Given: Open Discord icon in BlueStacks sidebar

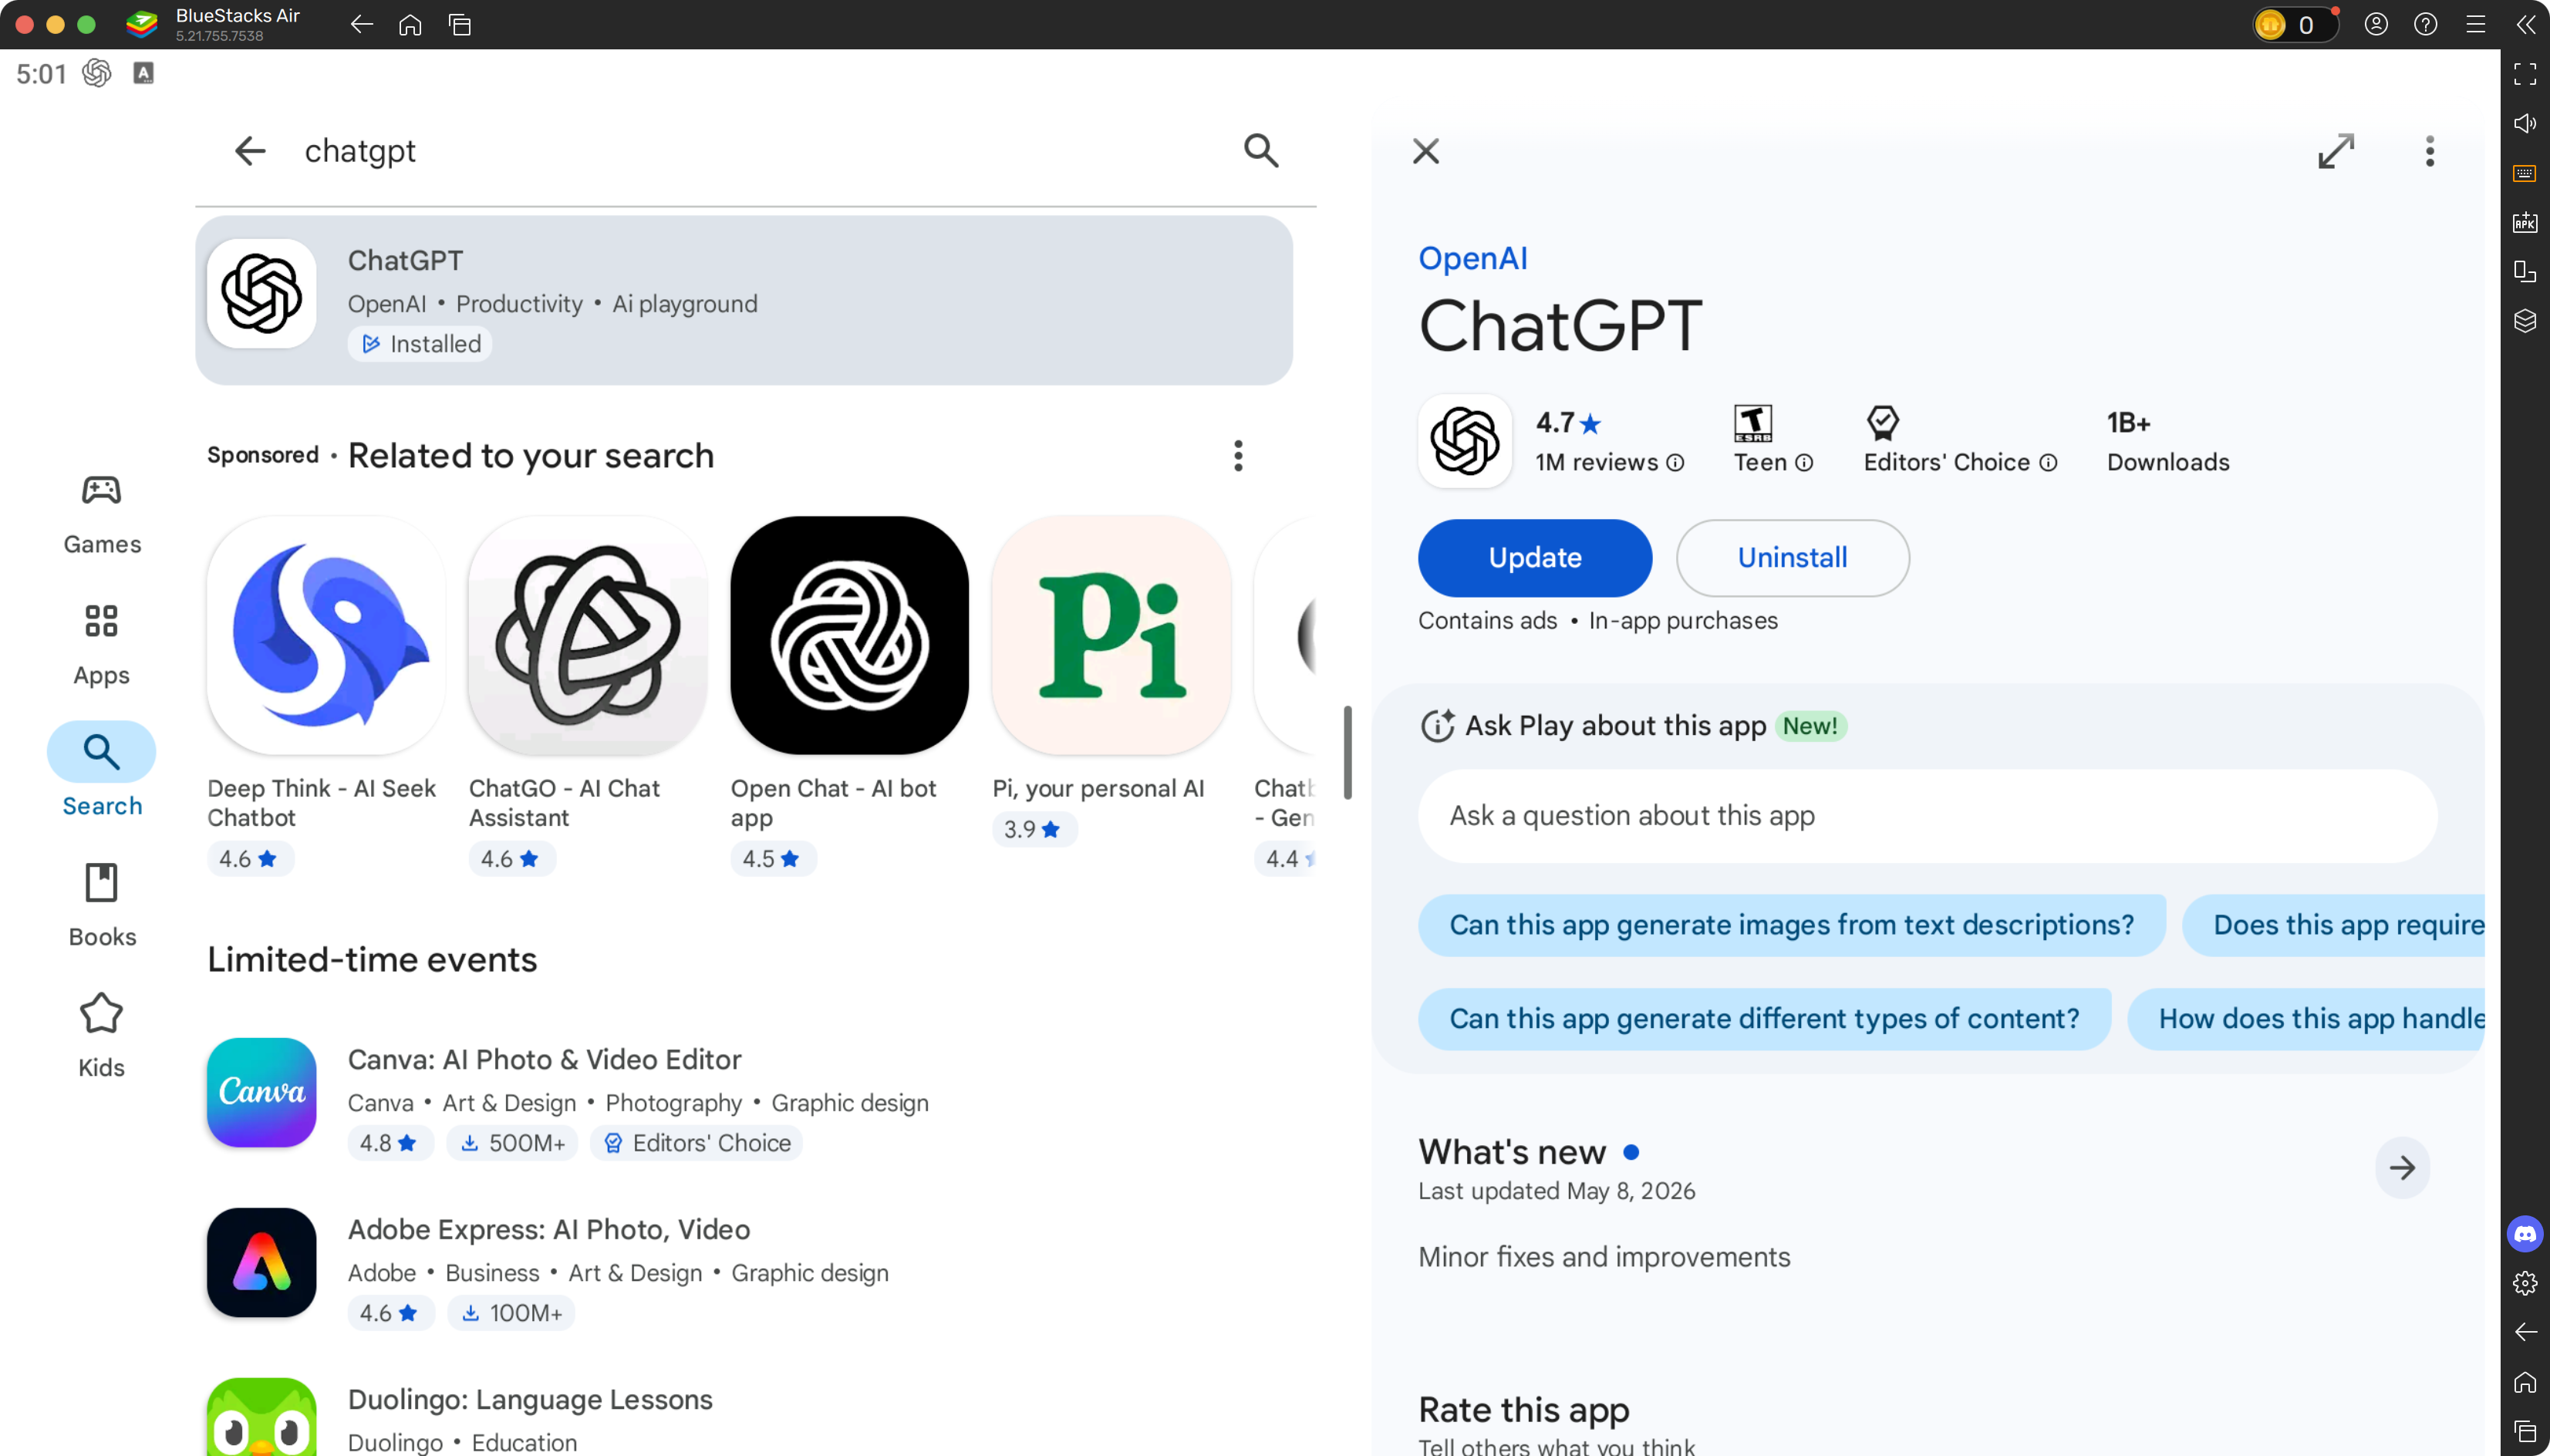Looking at the screenshot, I should pyautogui.click(x=2525, y=1234).
